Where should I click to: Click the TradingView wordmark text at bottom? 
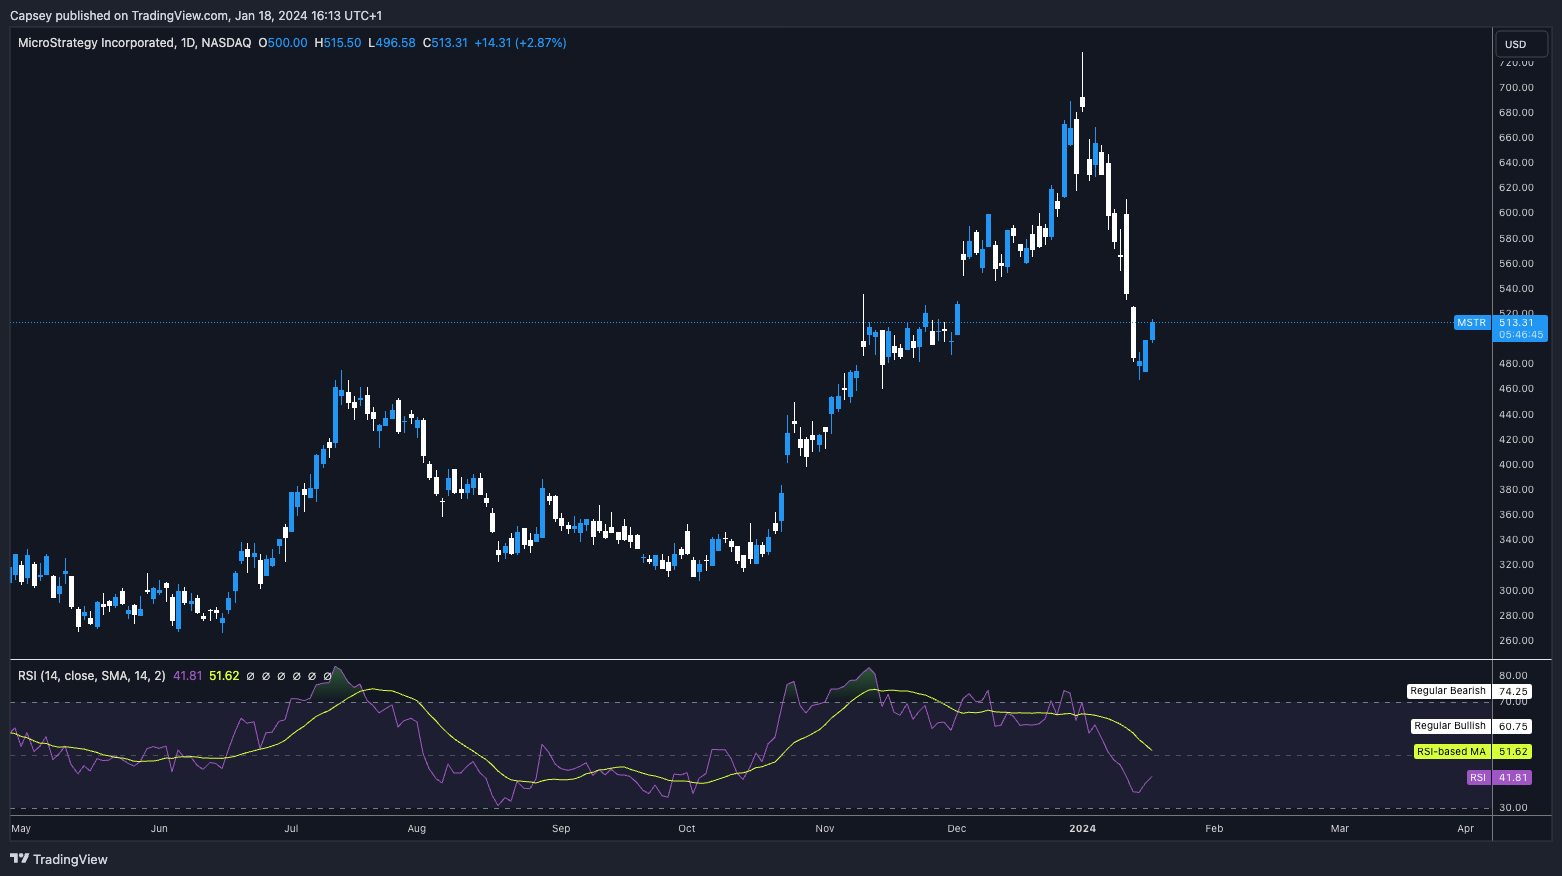tap(70, 859)
